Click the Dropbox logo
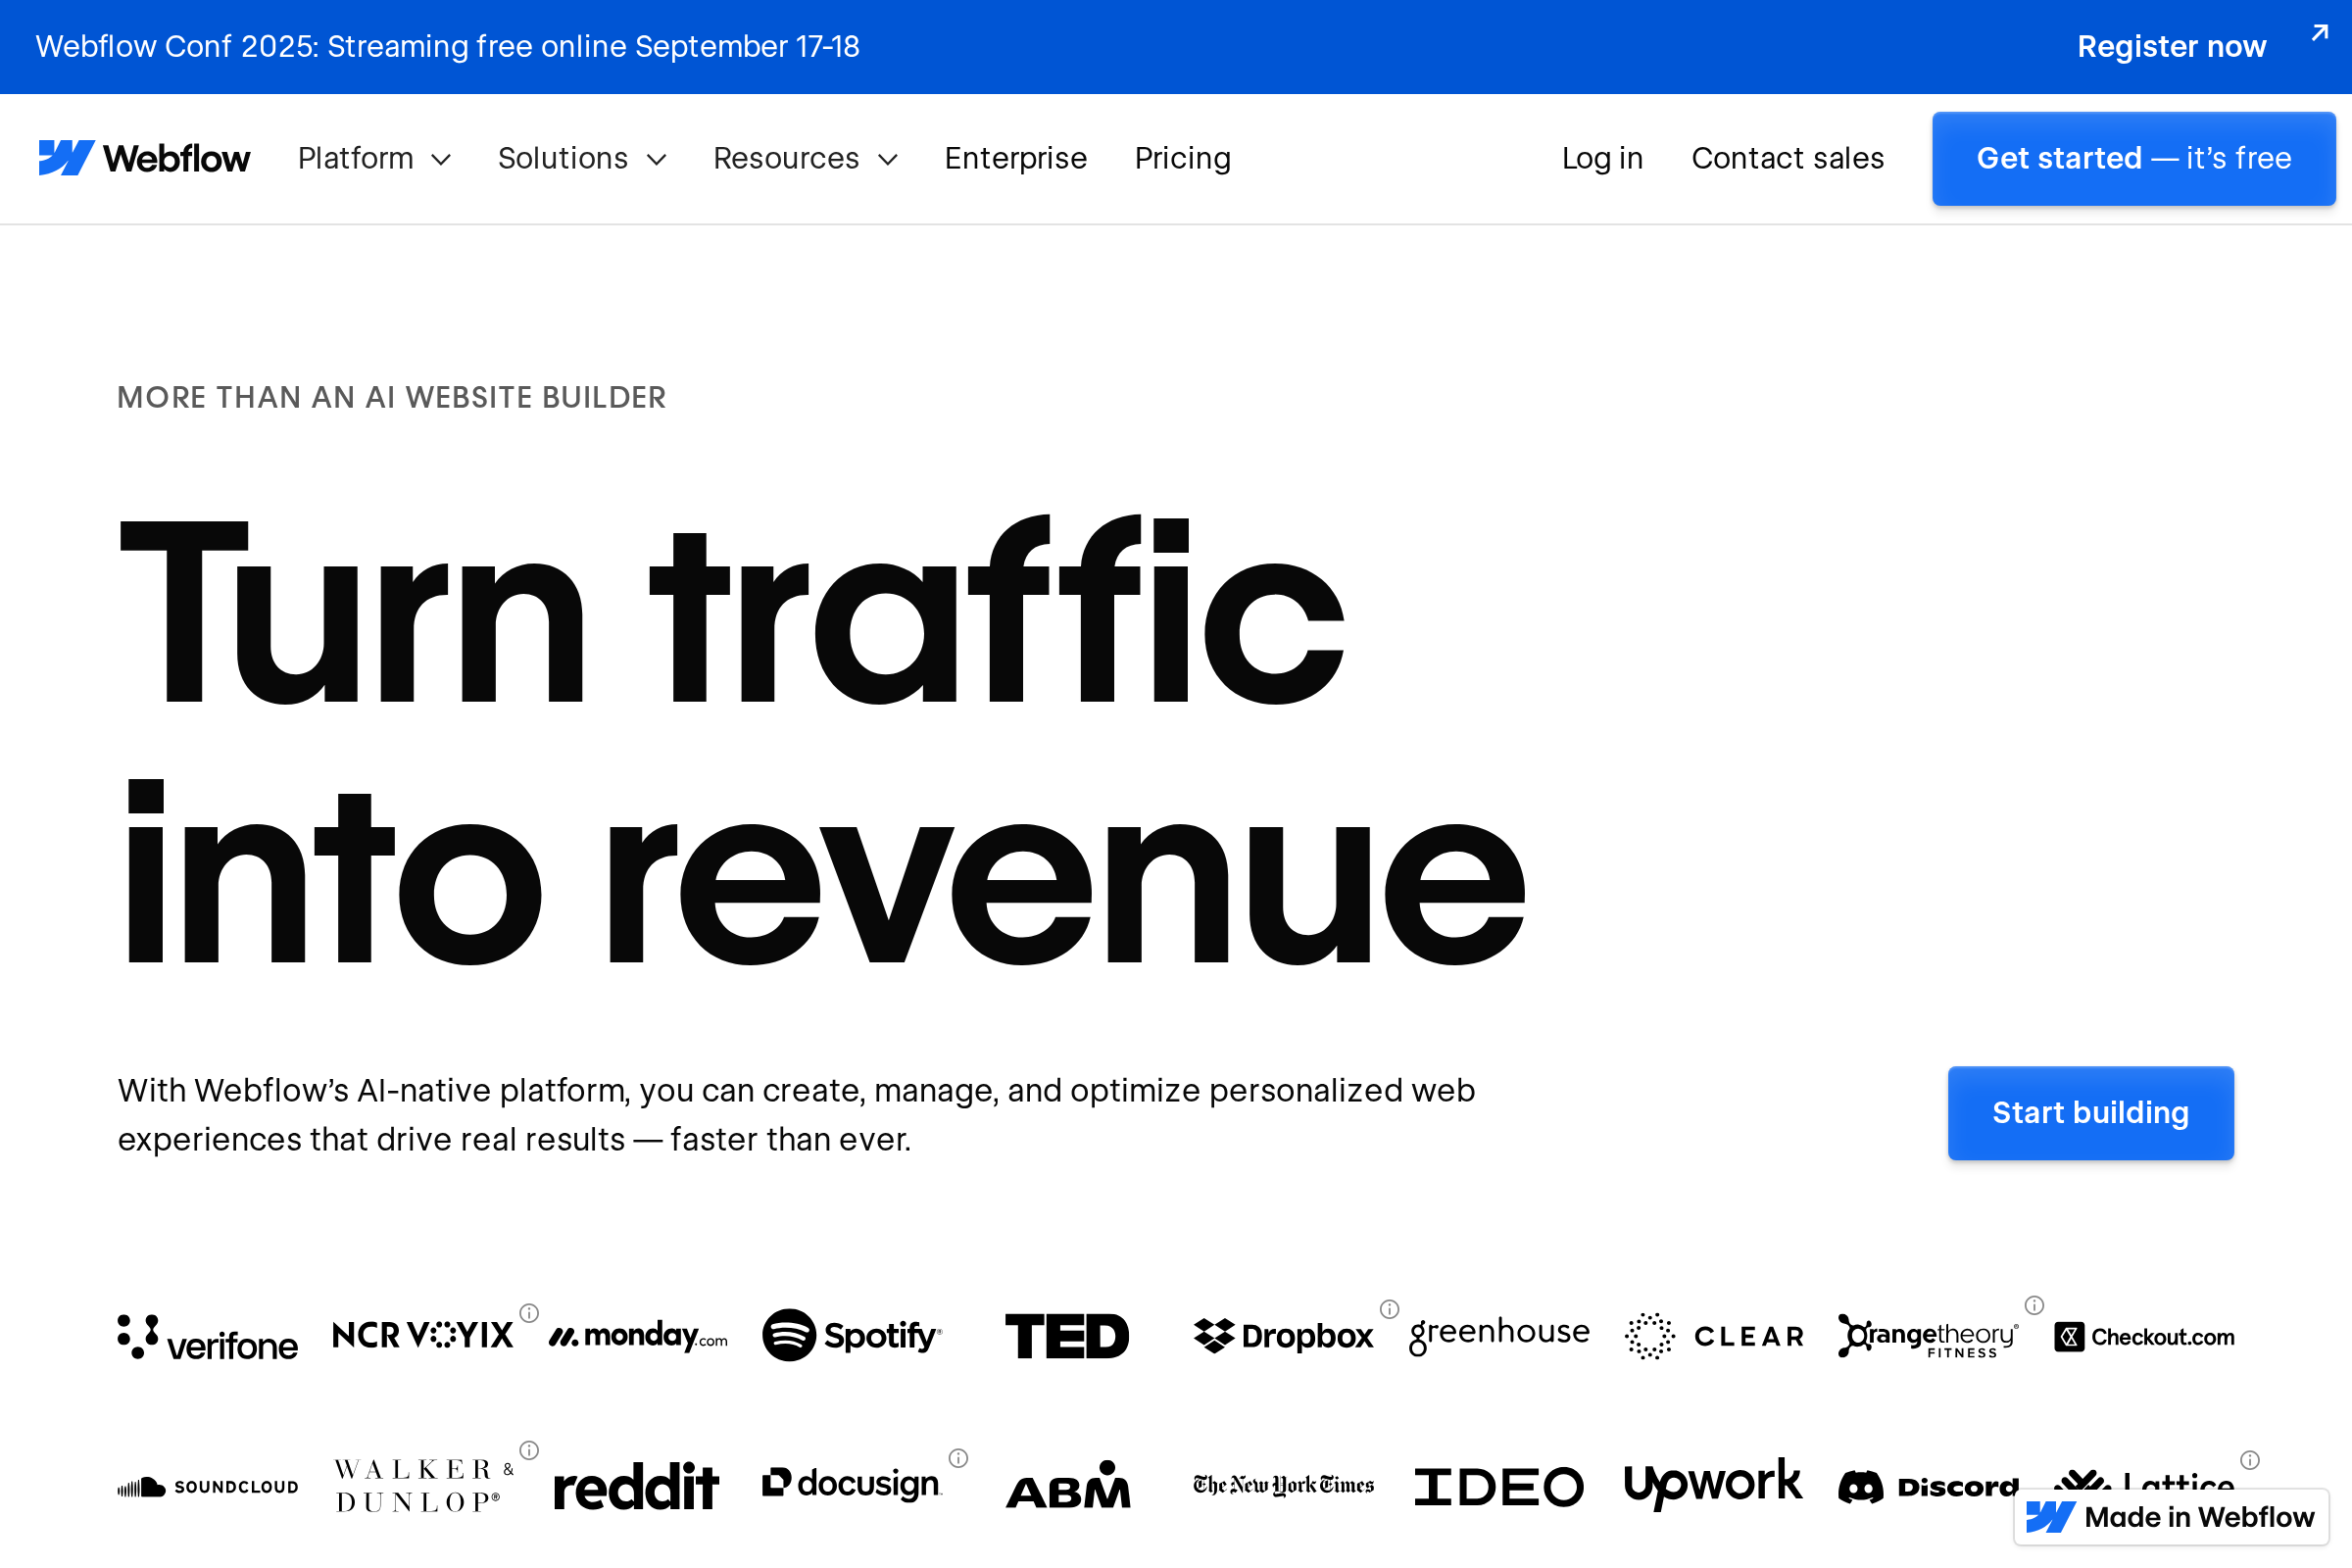2352x1568 pixels. pos(1283,1334)
